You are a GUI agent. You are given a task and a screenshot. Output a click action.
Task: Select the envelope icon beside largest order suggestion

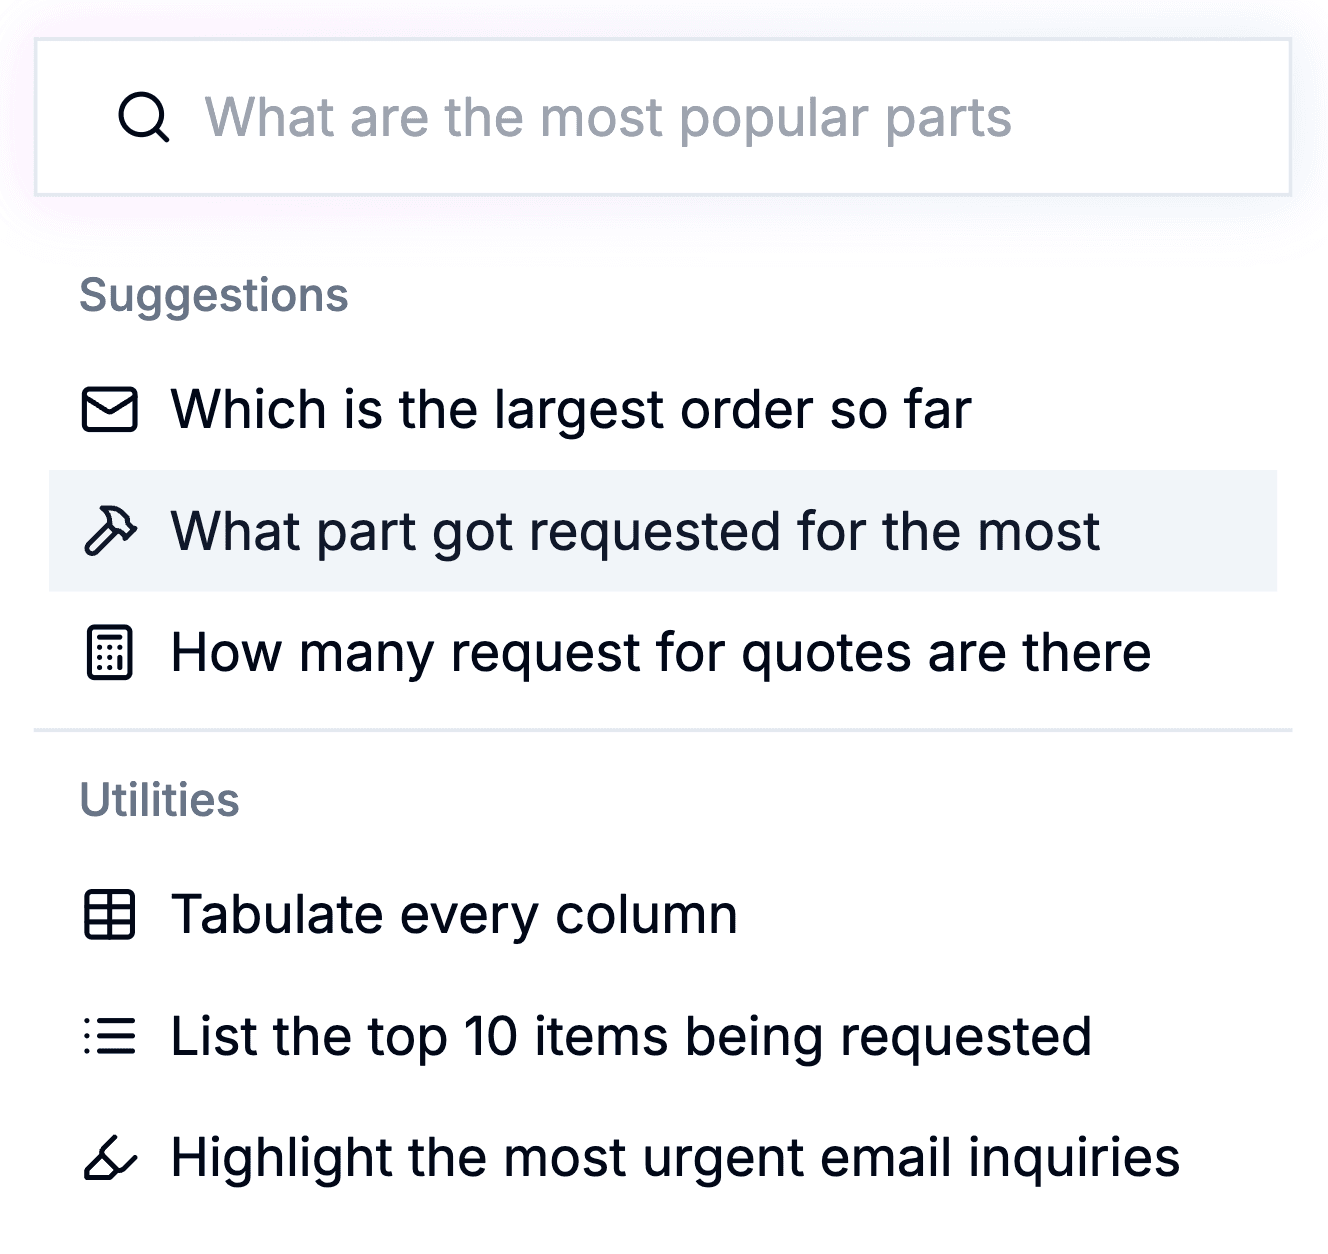[x=110, y=409]
